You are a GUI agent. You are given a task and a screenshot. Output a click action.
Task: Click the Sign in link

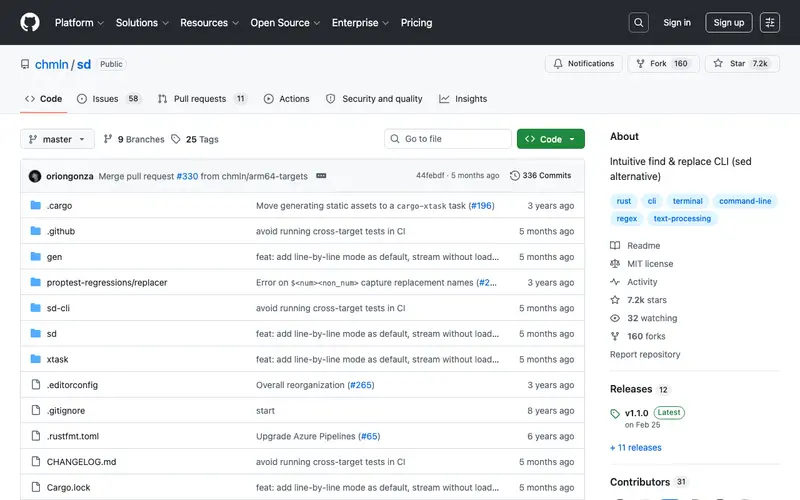[677, 22]
